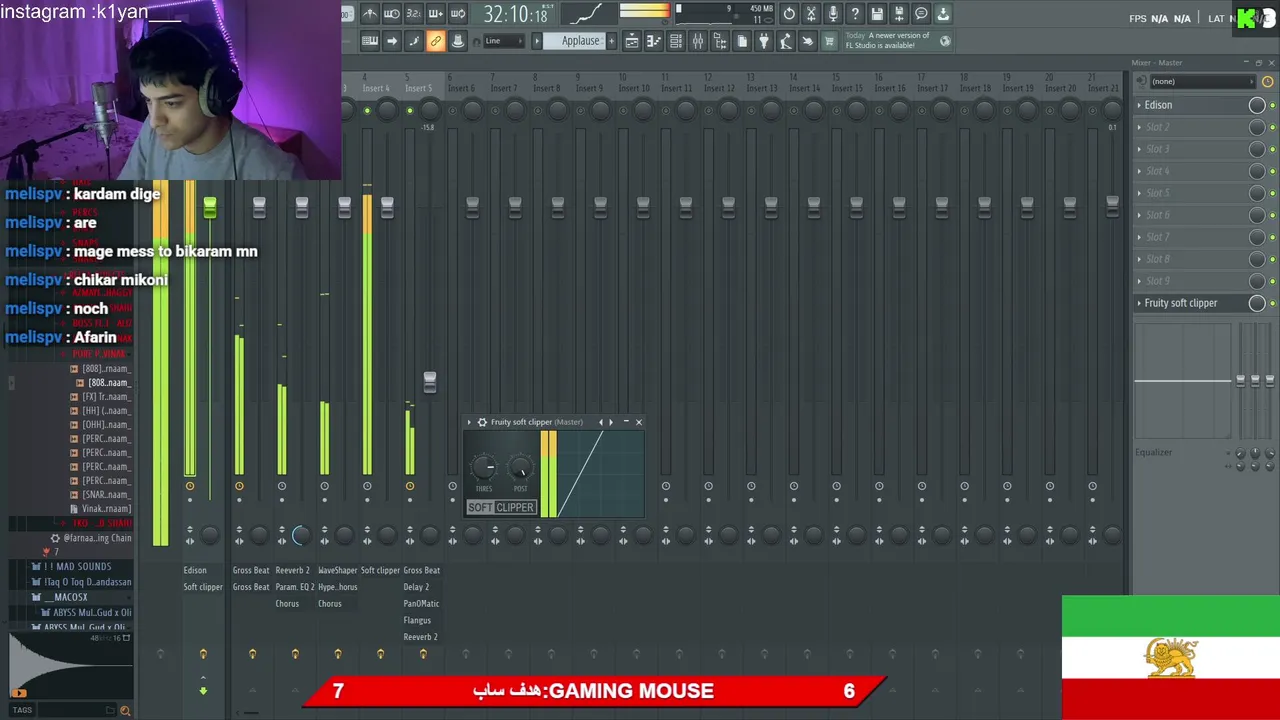The width and height of the screenshot is (1280, 720).
Task: Click the globe online news icon
Action: pyautogui.click(x=945, y=41)
